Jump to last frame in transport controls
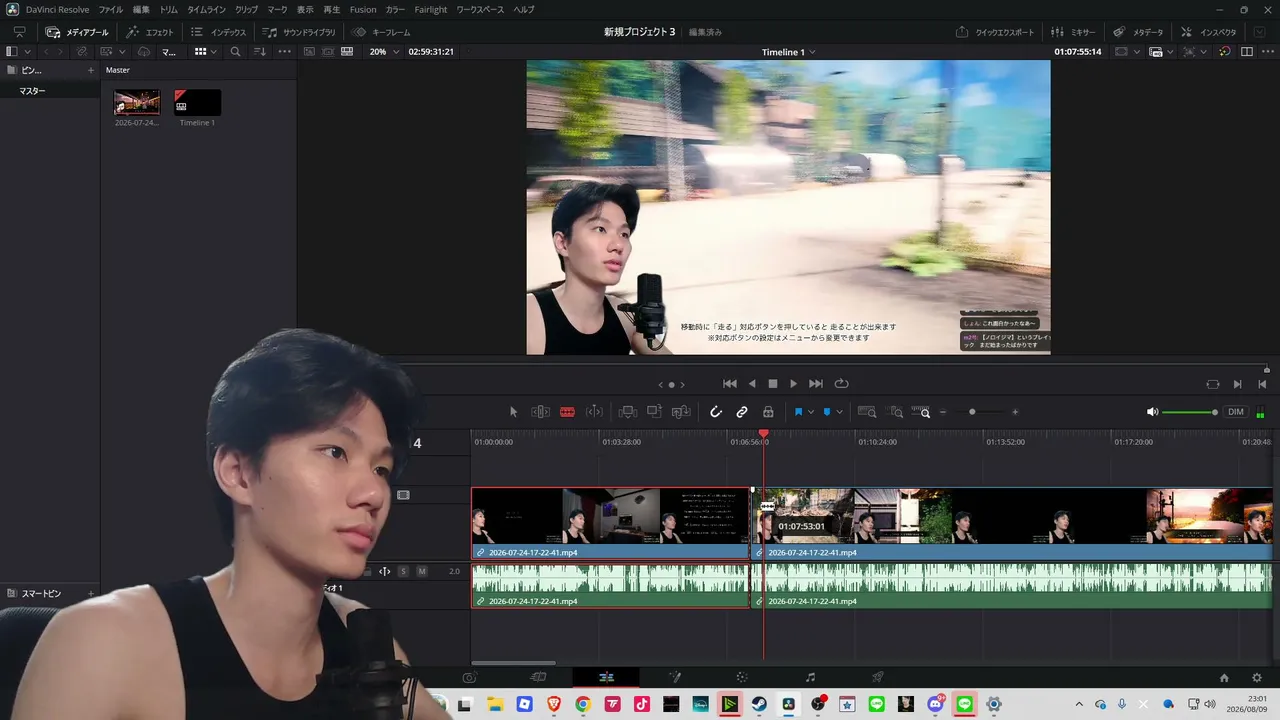1280x720 pixels. tap(816, 384)
